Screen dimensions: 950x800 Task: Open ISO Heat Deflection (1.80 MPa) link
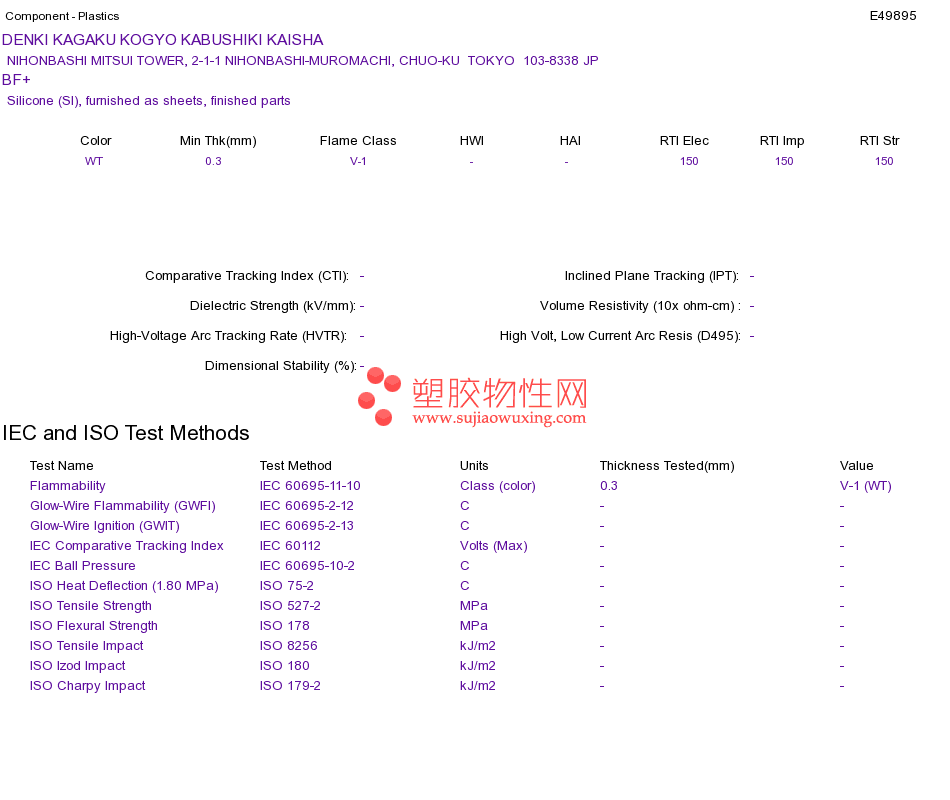click(x=124, y=585)
